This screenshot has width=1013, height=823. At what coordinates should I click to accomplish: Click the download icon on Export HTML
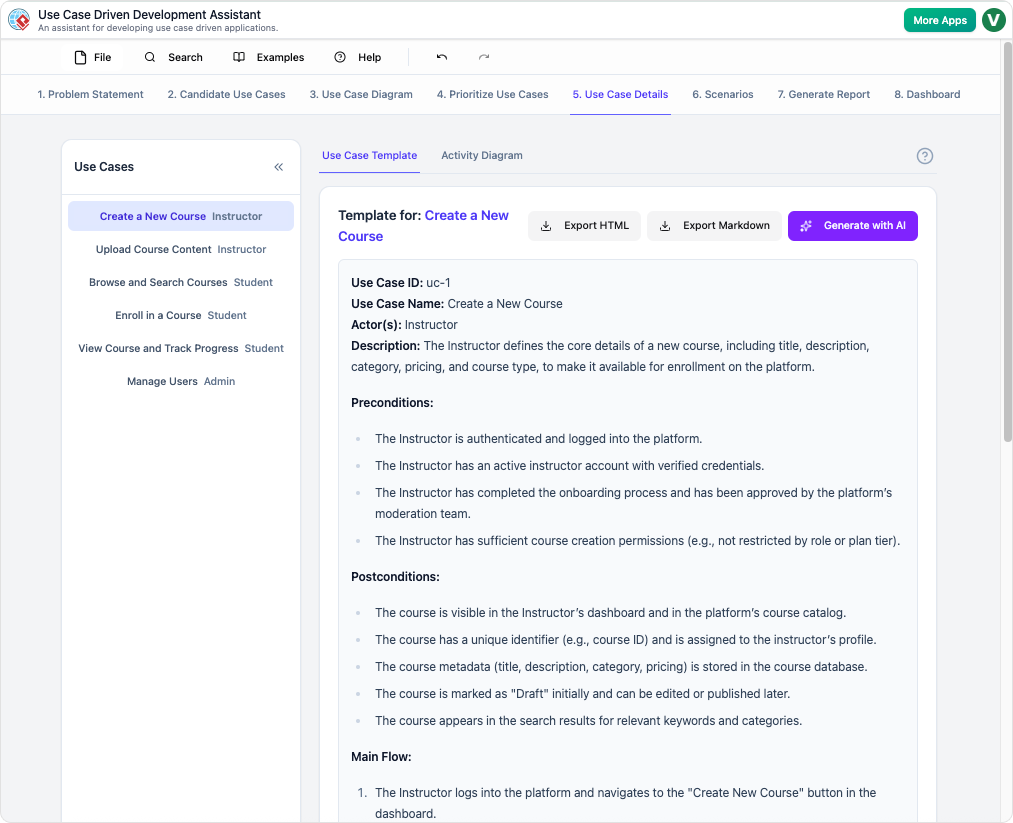pos(546,225)
